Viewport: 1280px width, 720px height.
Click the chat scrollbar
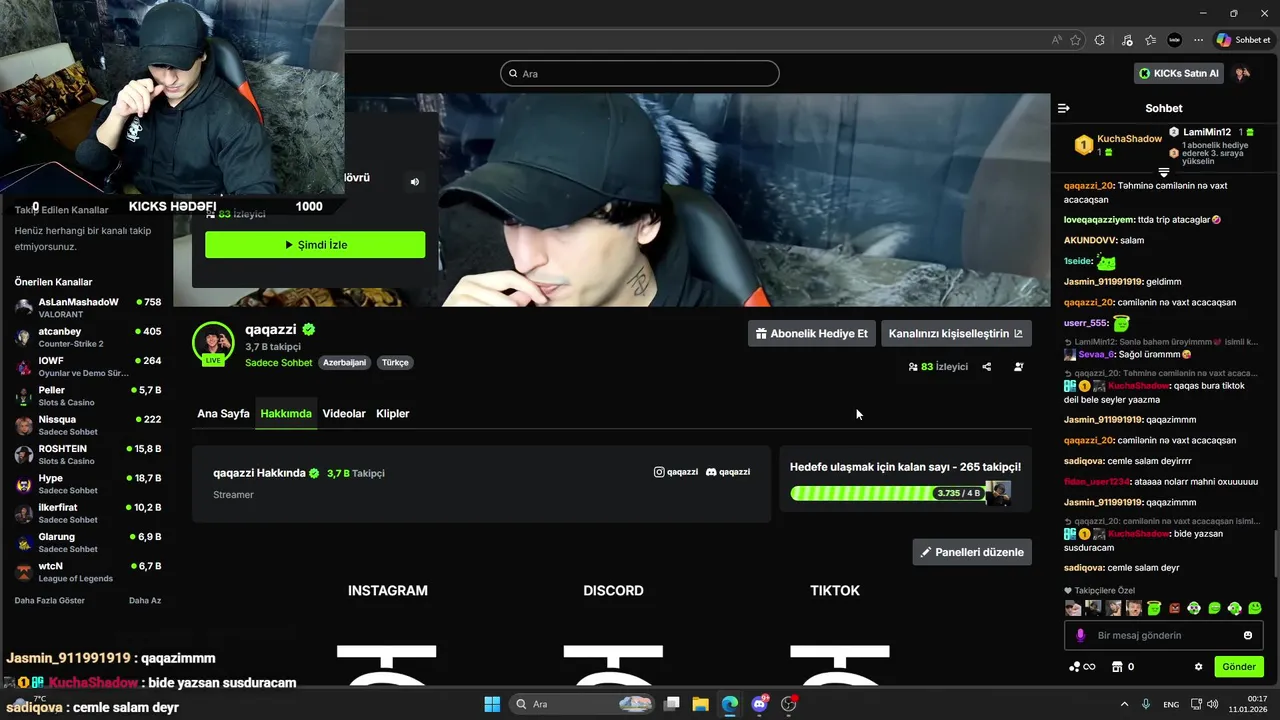1275,555
